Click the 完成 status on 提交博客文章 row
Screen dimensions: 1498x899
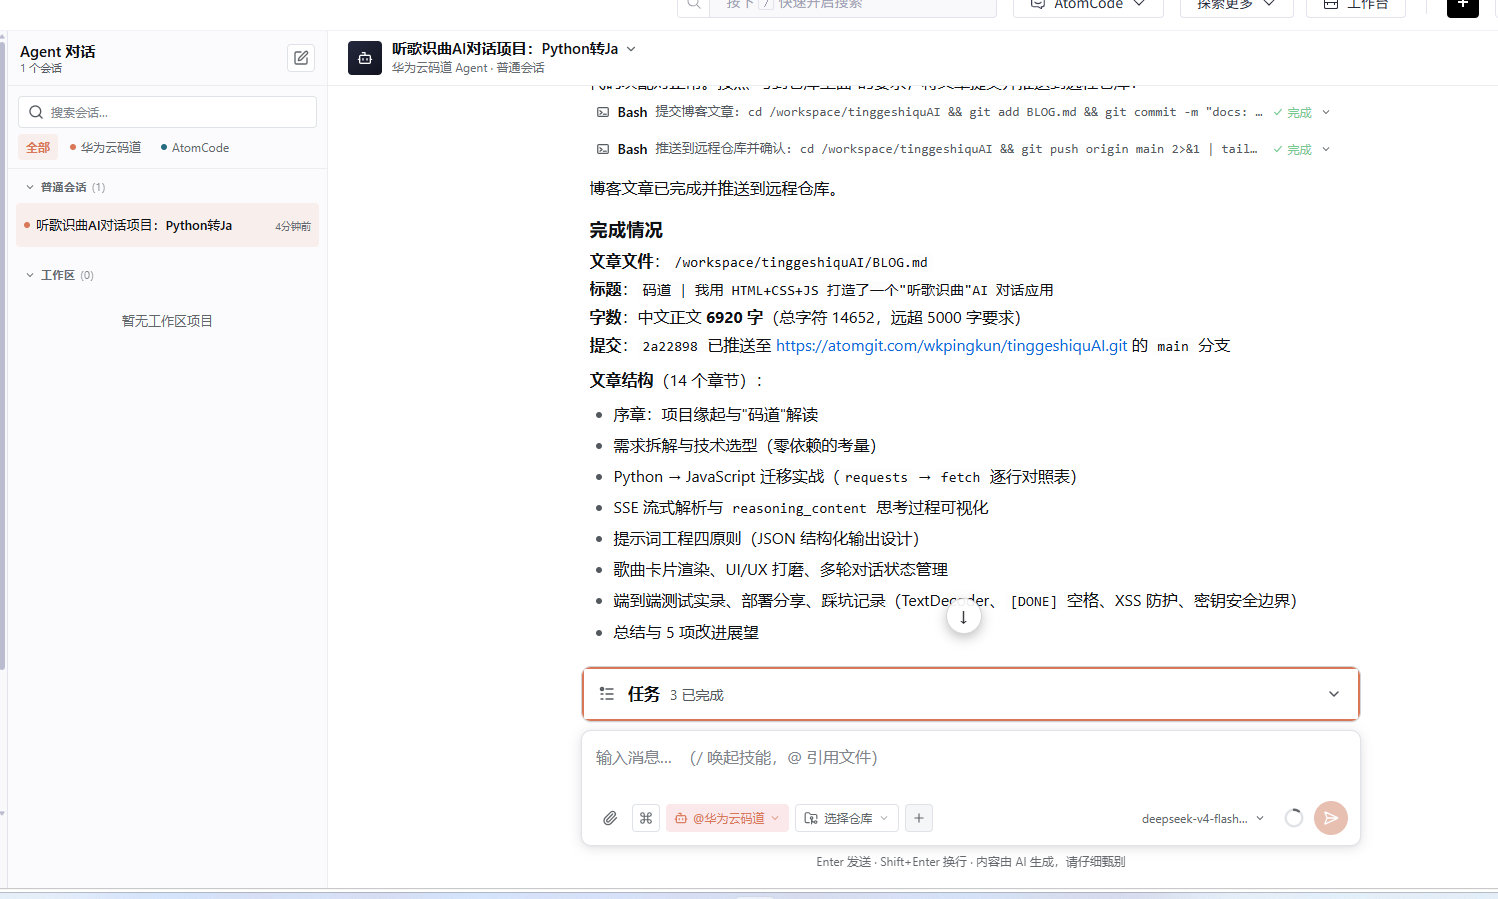point(1292,112)
